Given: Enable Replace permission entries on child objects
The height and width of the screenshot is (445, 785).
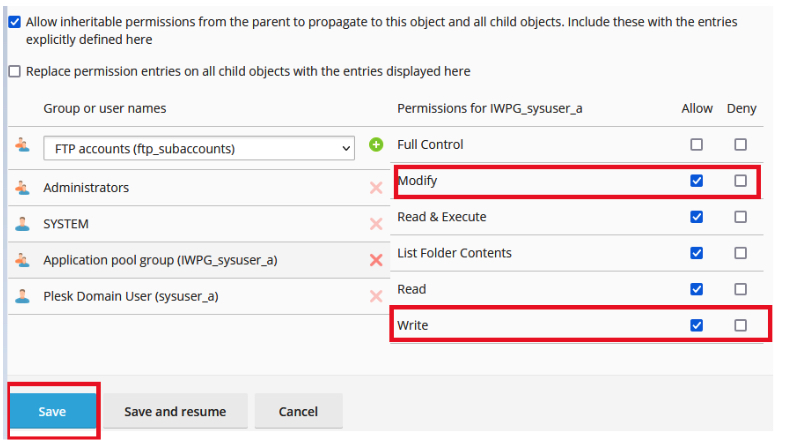Looking at the screenshot, I should tap(15, 72).
